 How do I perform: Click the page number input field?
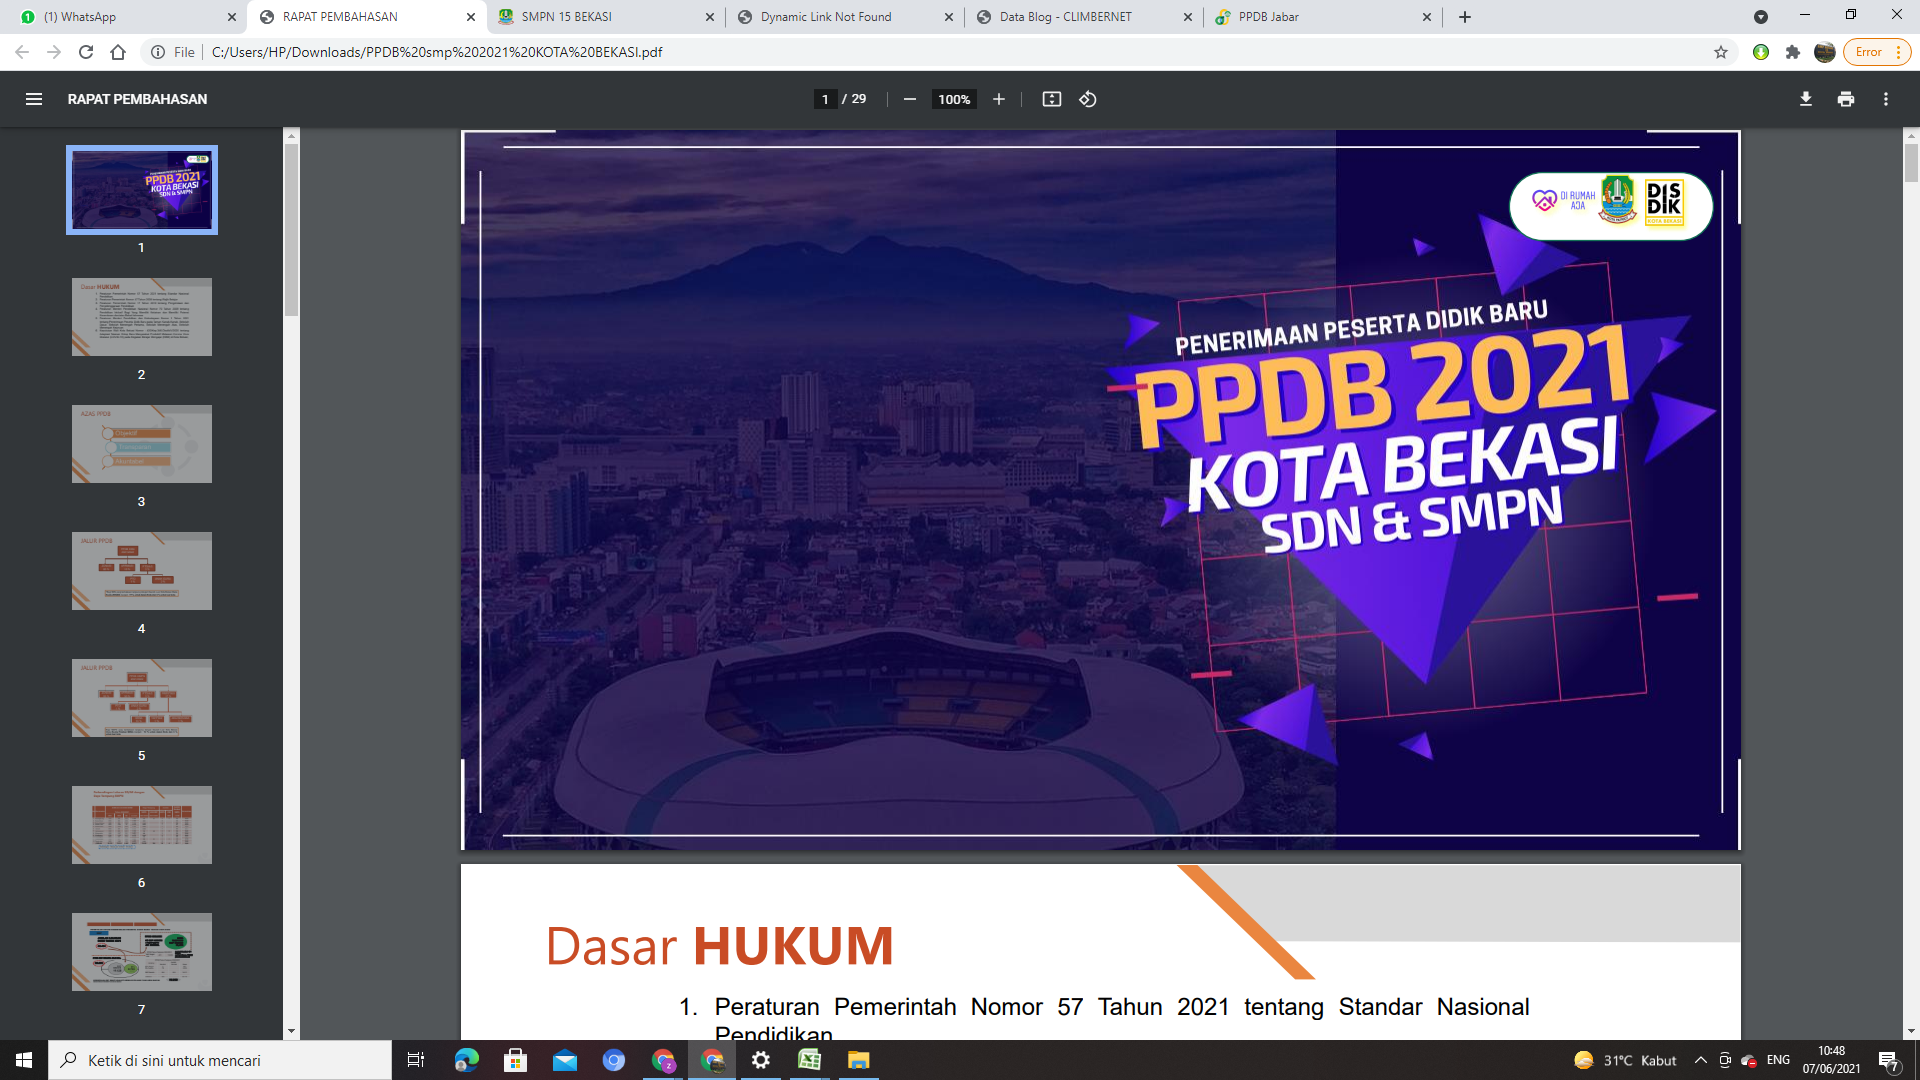[x=825, y=99]
